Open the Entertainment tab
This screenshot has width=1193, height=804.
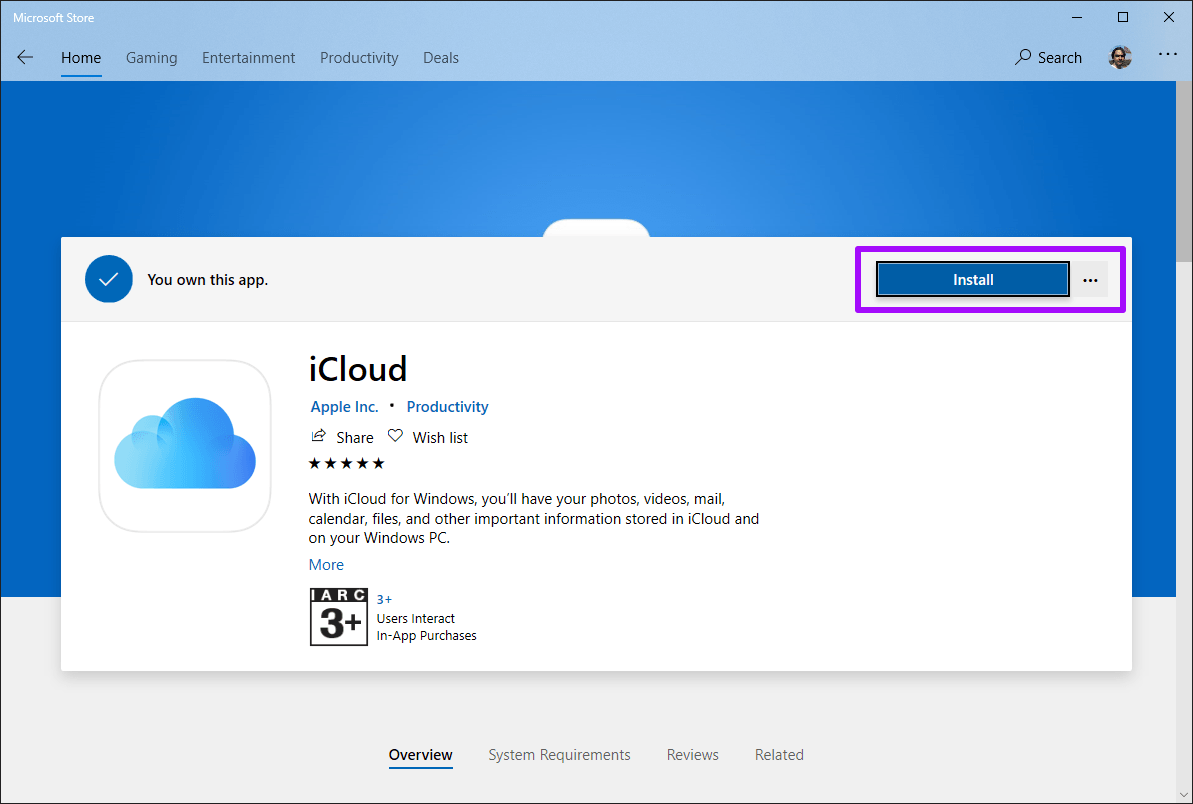[249, 58]
